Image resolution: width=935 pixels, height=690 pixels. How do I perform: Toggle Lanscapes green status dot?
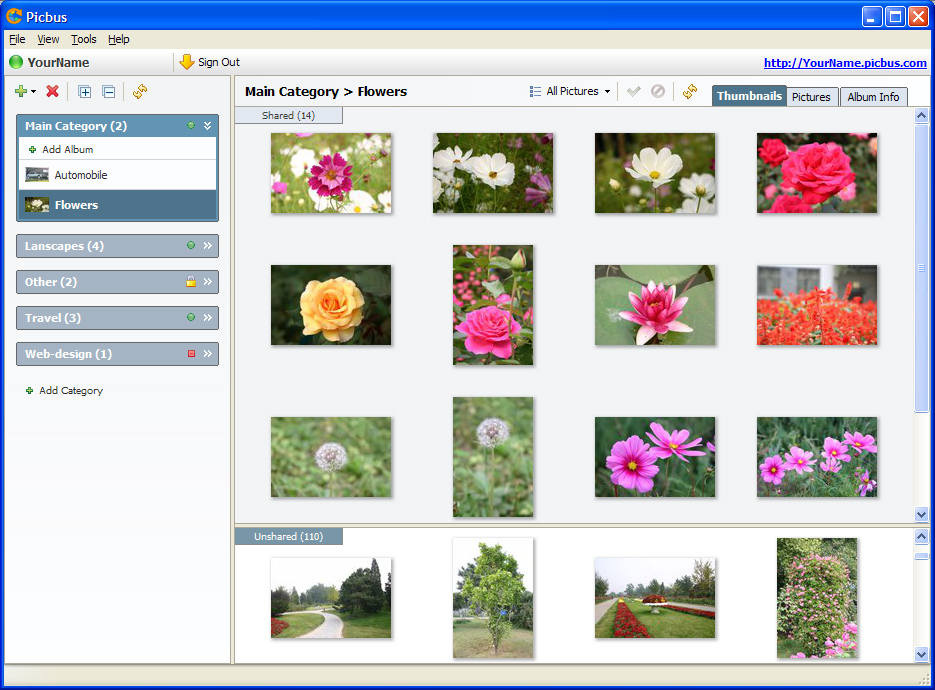click(191, 245)
